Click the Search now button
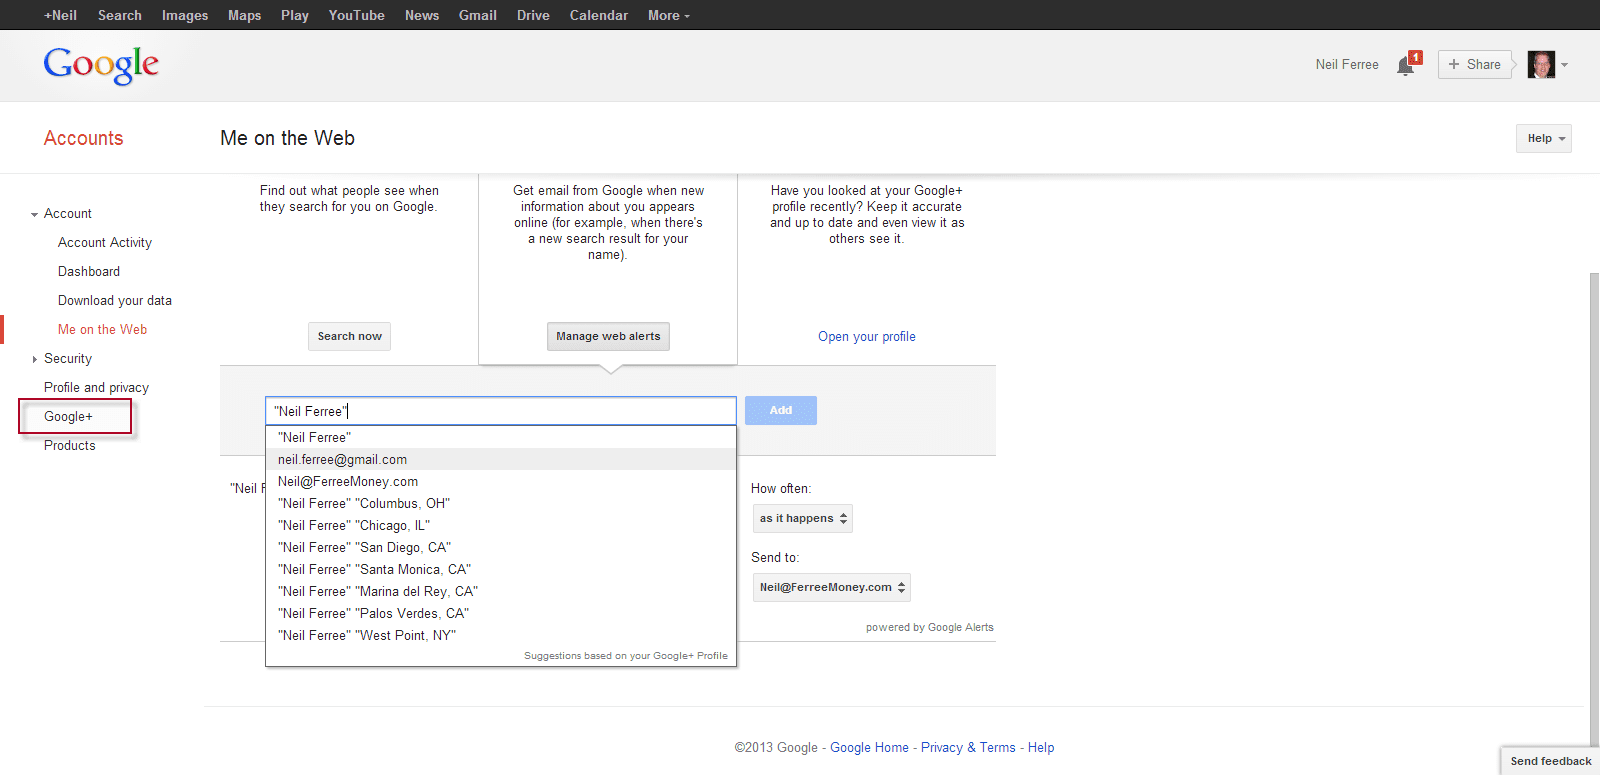Image resolution: width=1600 pixels, height=775 pixels. click(x=349, y=336)
